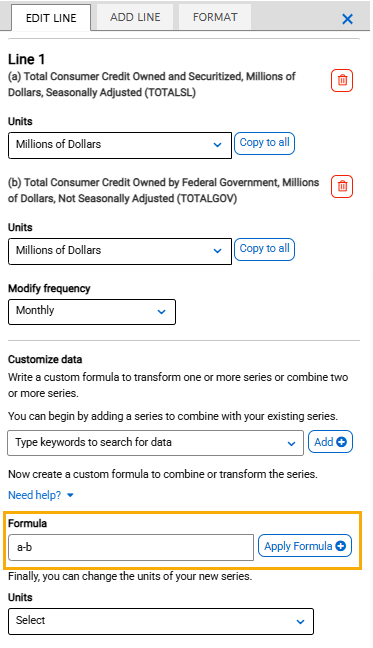Click plus icon on Add button
The height and width of the screenshot is (648, 373).
[x=342, y=442]
